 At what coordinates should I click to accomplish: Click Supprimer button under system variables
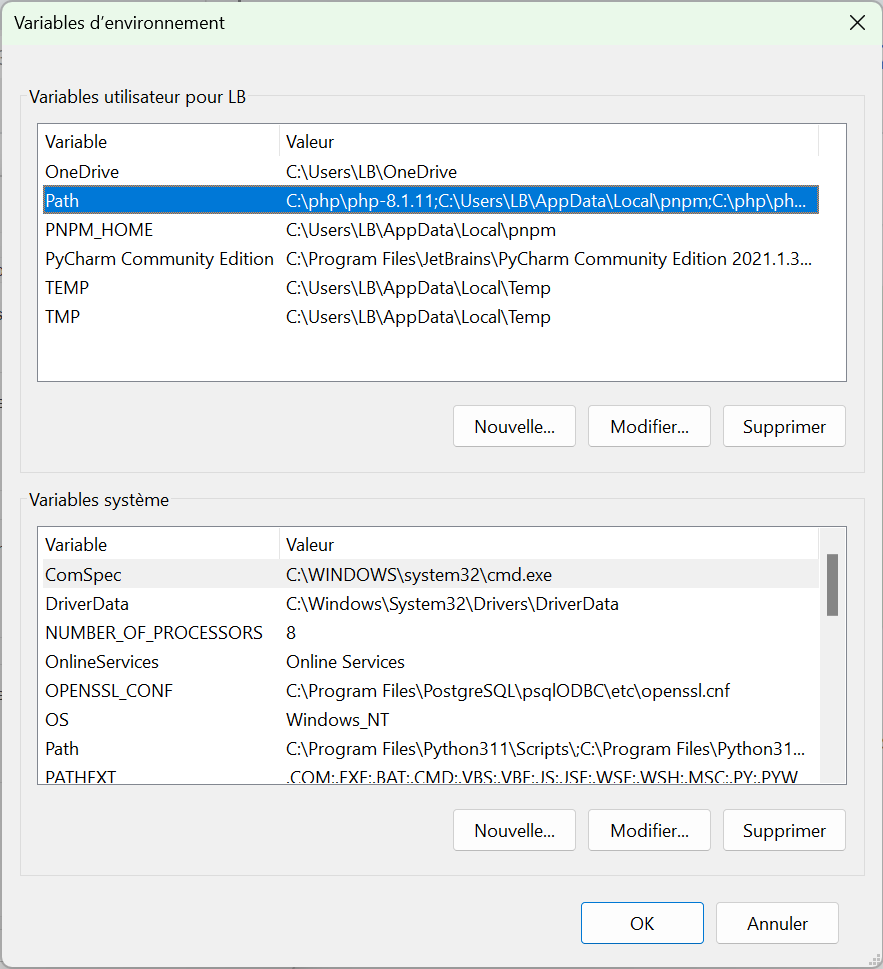point(784,830)
